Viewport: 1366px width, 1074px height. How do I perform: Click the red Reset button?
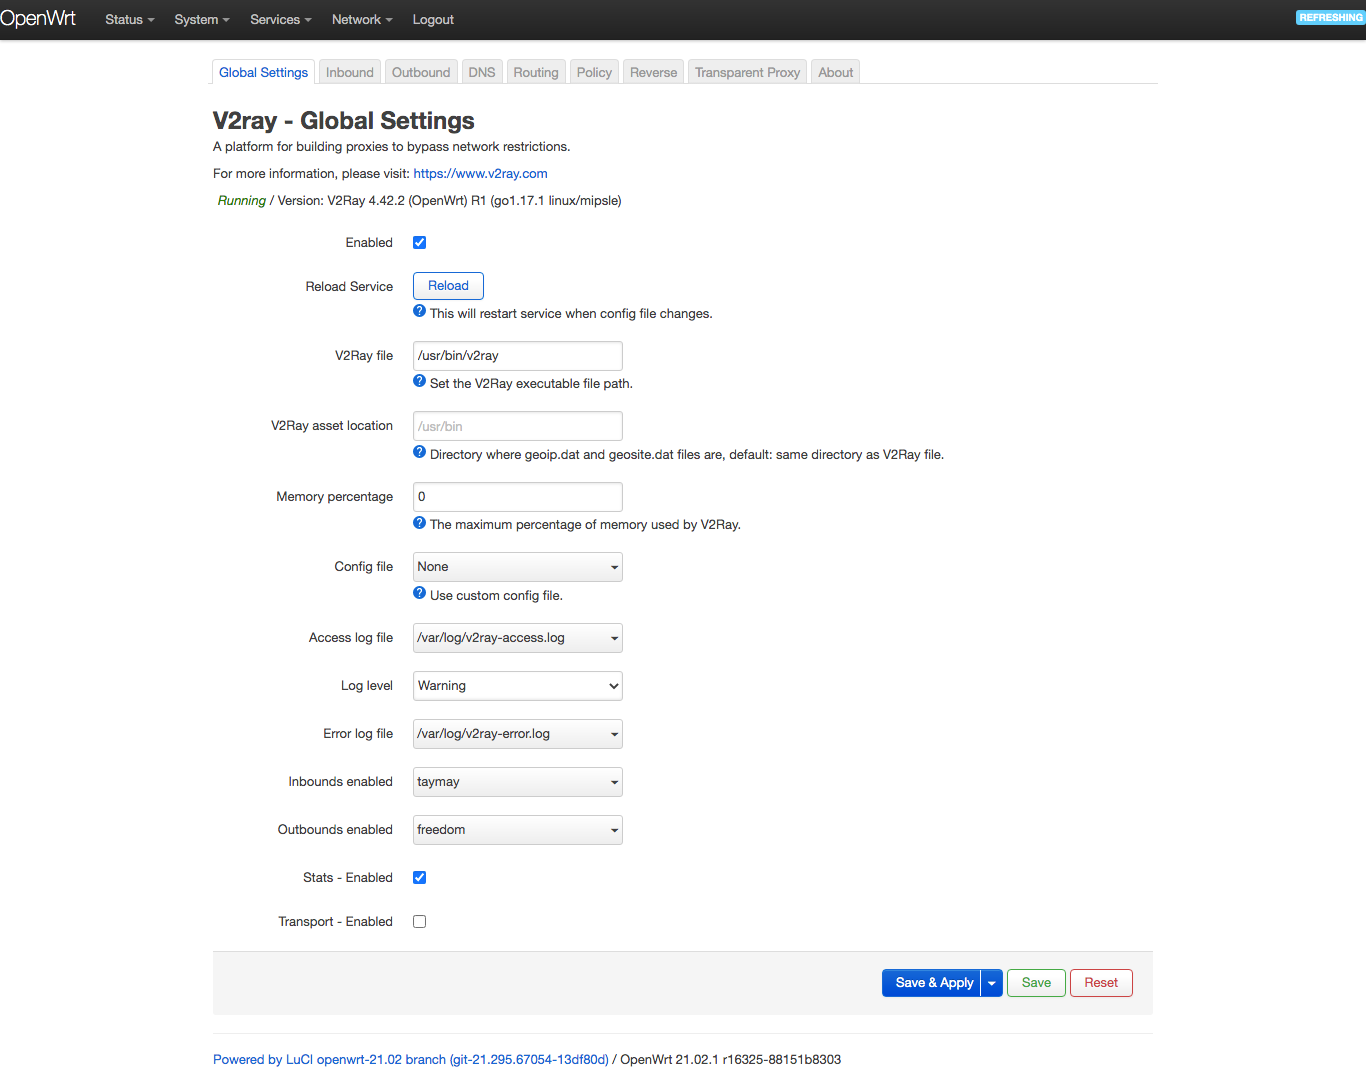click(x=1101, y=983)
